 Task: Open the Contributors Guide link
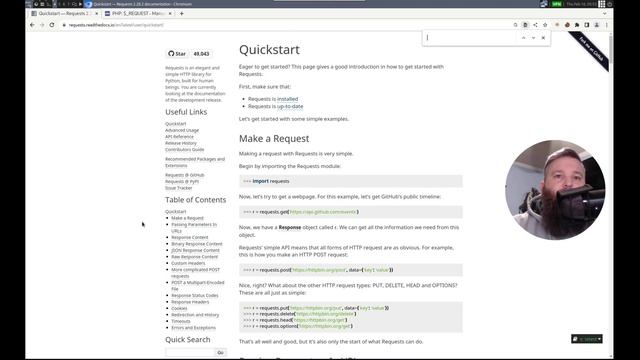point(184,150)
